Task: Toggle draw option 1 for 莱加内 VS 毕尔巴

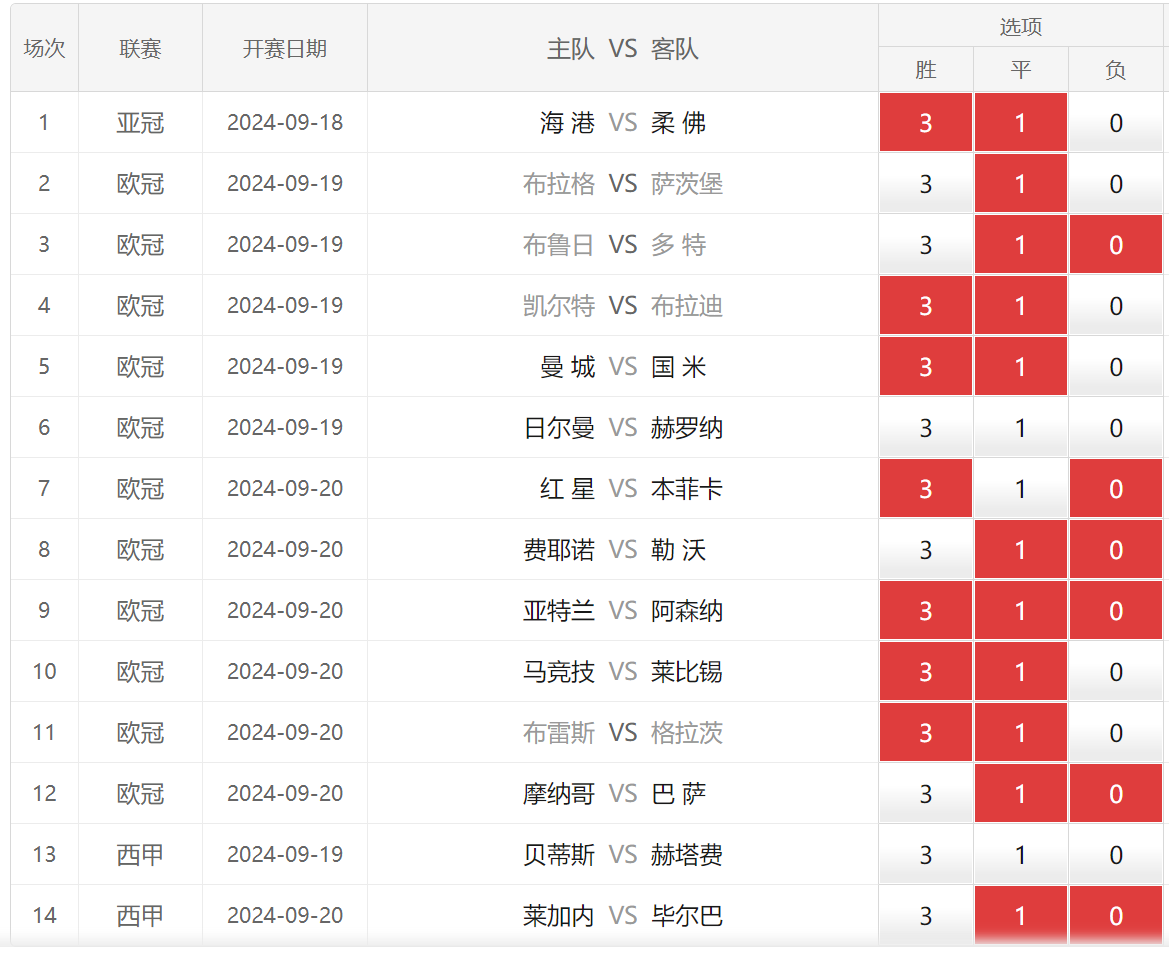Action: pos(1021,916)
